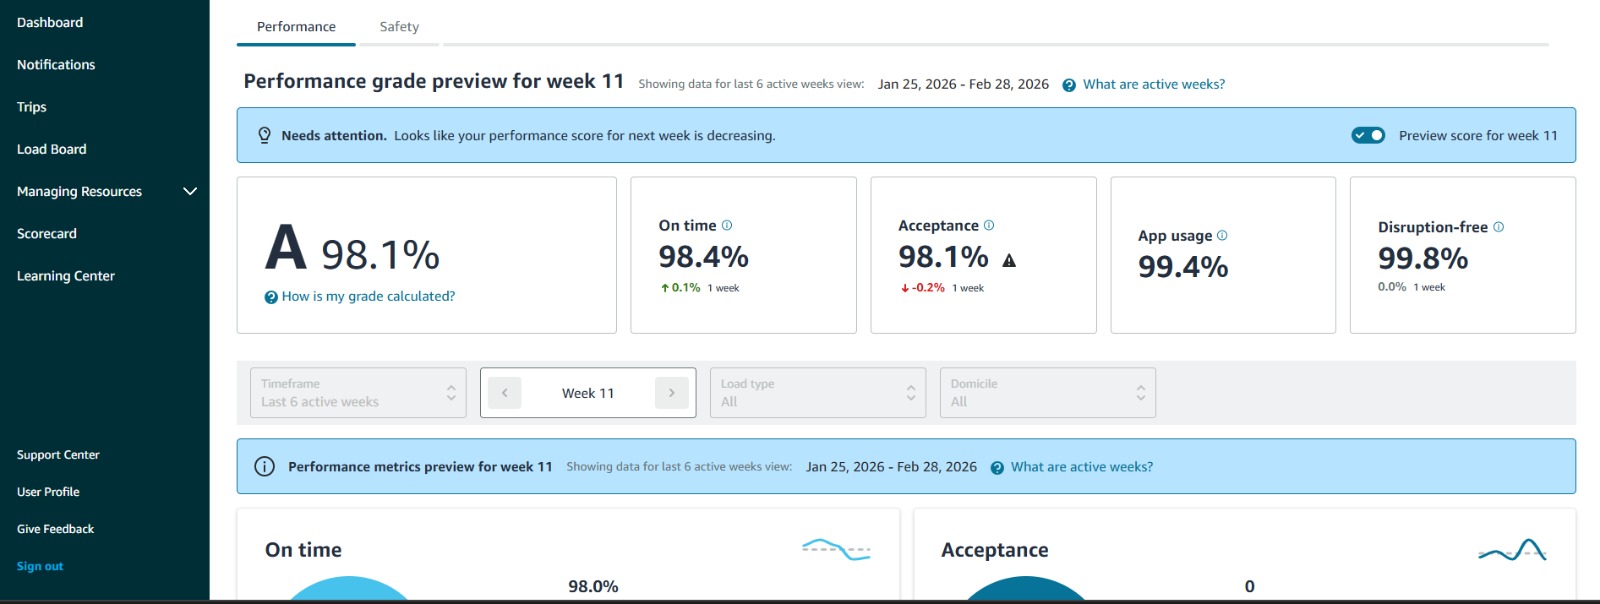Viewport: 1600px width, 604px height.
Task: Open the Timeframe dropdown
Action: 358,393
